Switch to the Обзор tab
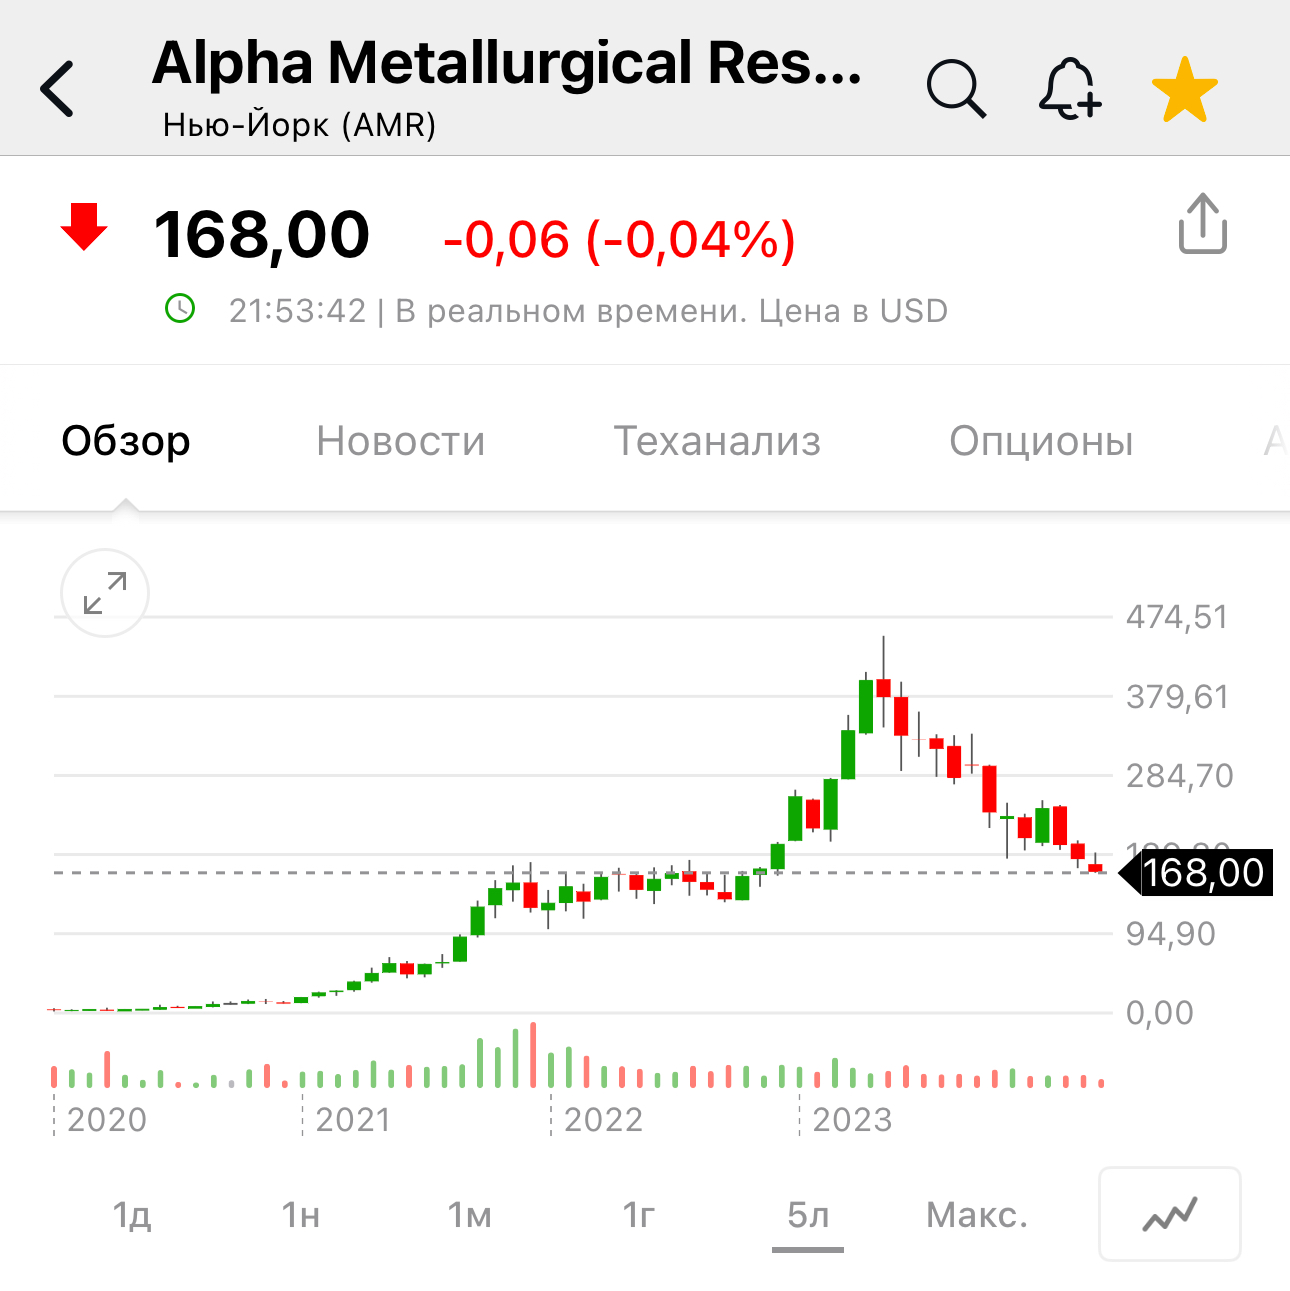The image size is (1290, 1291). 126,441
